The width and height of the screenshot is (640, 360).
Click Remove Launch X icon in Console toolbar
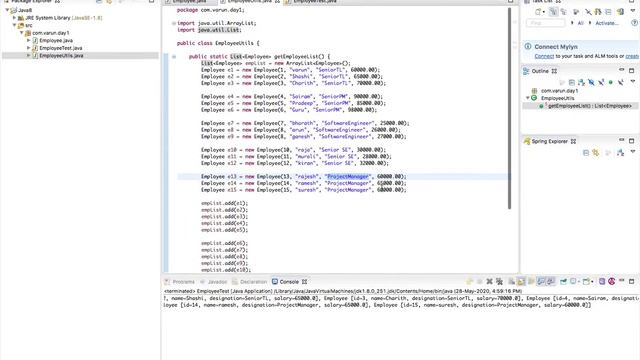(489, 281)
